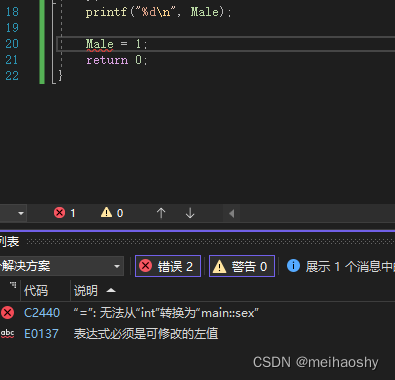Click line number 22 in the gutter
This screenshot has width=395, height=380.
(x=12, y=76)
